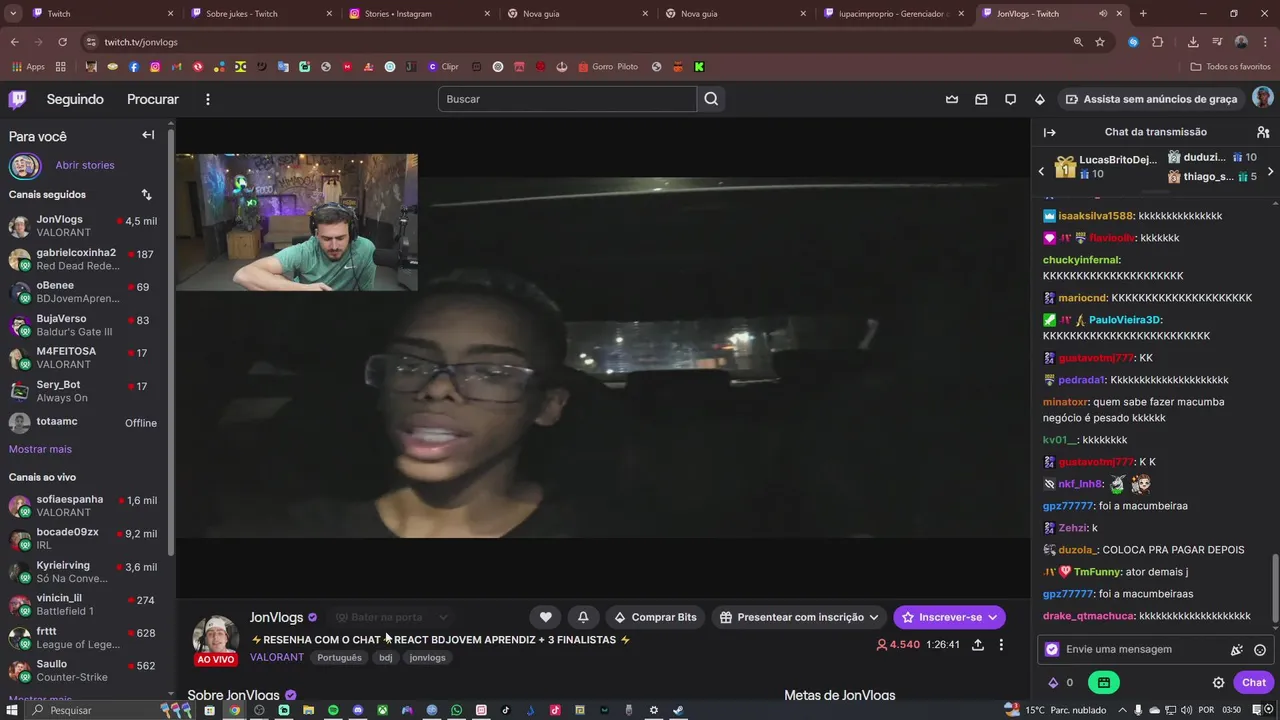Open Bits and rewards in chat input

[x=1237, y=650]
